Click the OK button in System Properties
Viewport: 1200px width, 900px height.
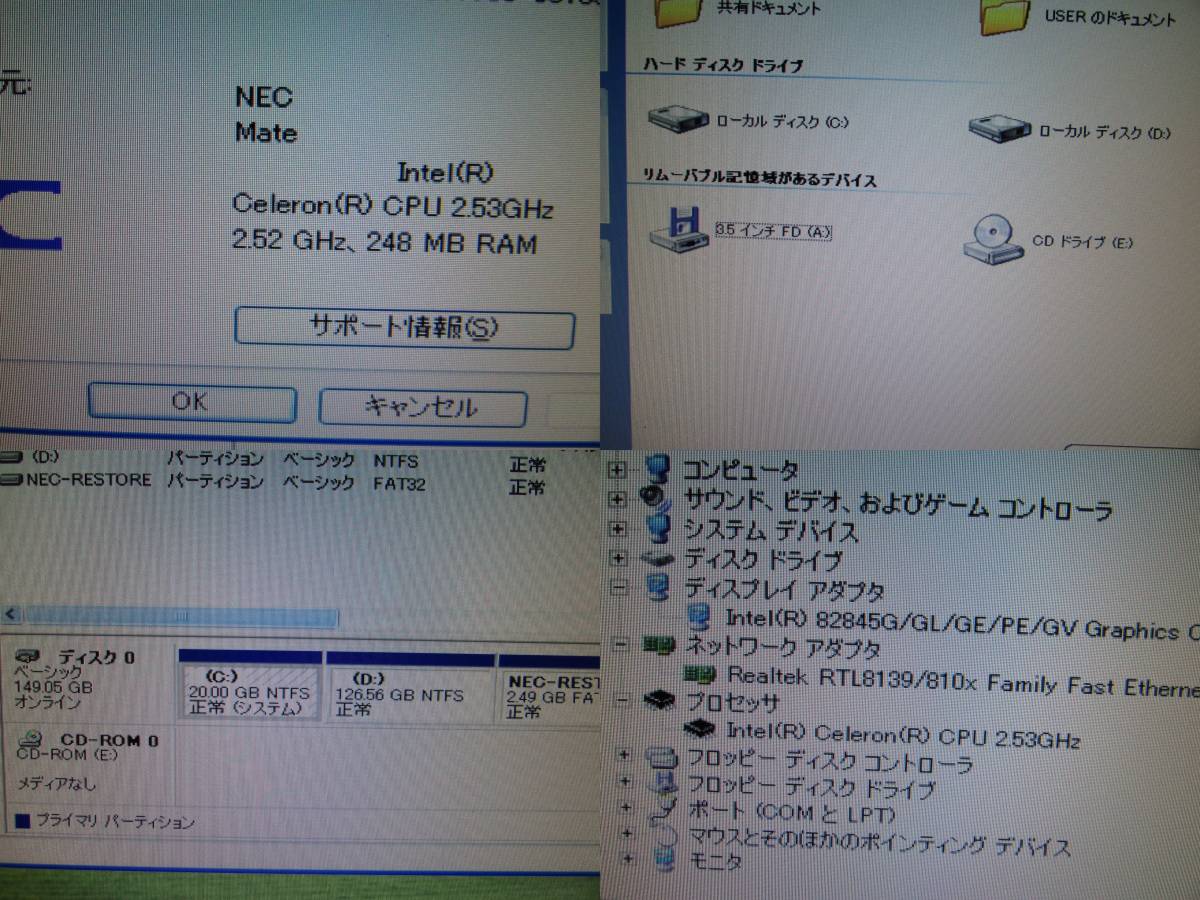191,403
